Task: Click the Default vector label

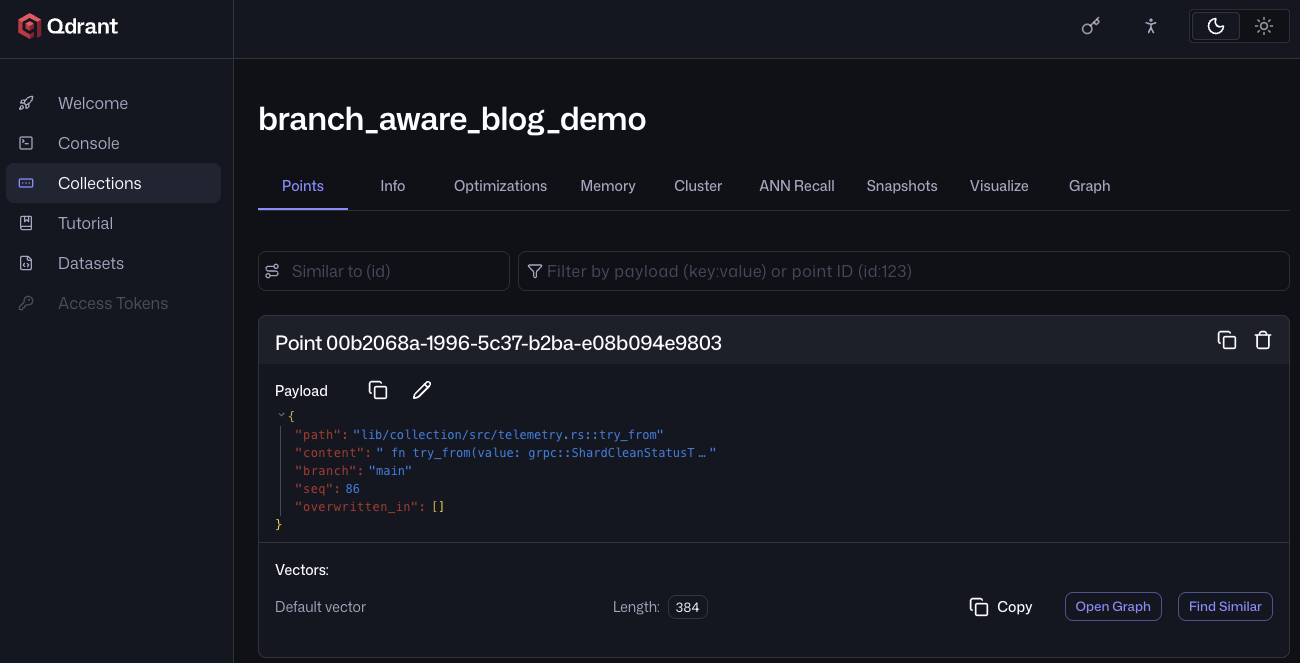Action: pyautogui.click(x=321, y=607)
